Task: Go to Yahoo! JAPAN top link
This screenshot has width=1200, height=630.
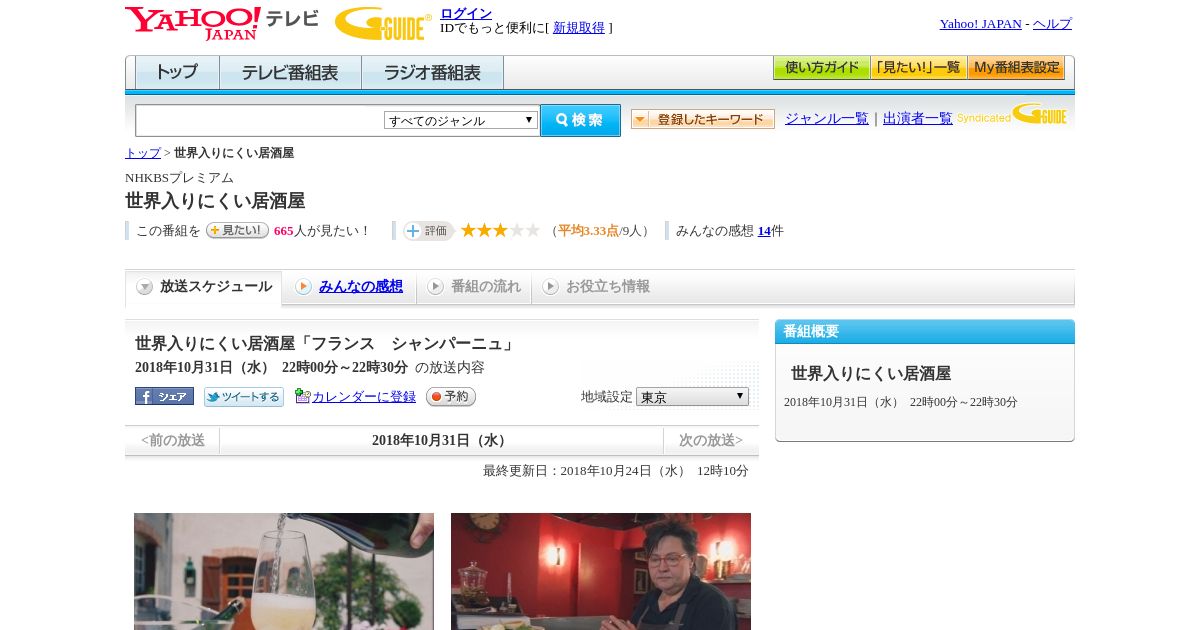Action: [x=980, y=24]
